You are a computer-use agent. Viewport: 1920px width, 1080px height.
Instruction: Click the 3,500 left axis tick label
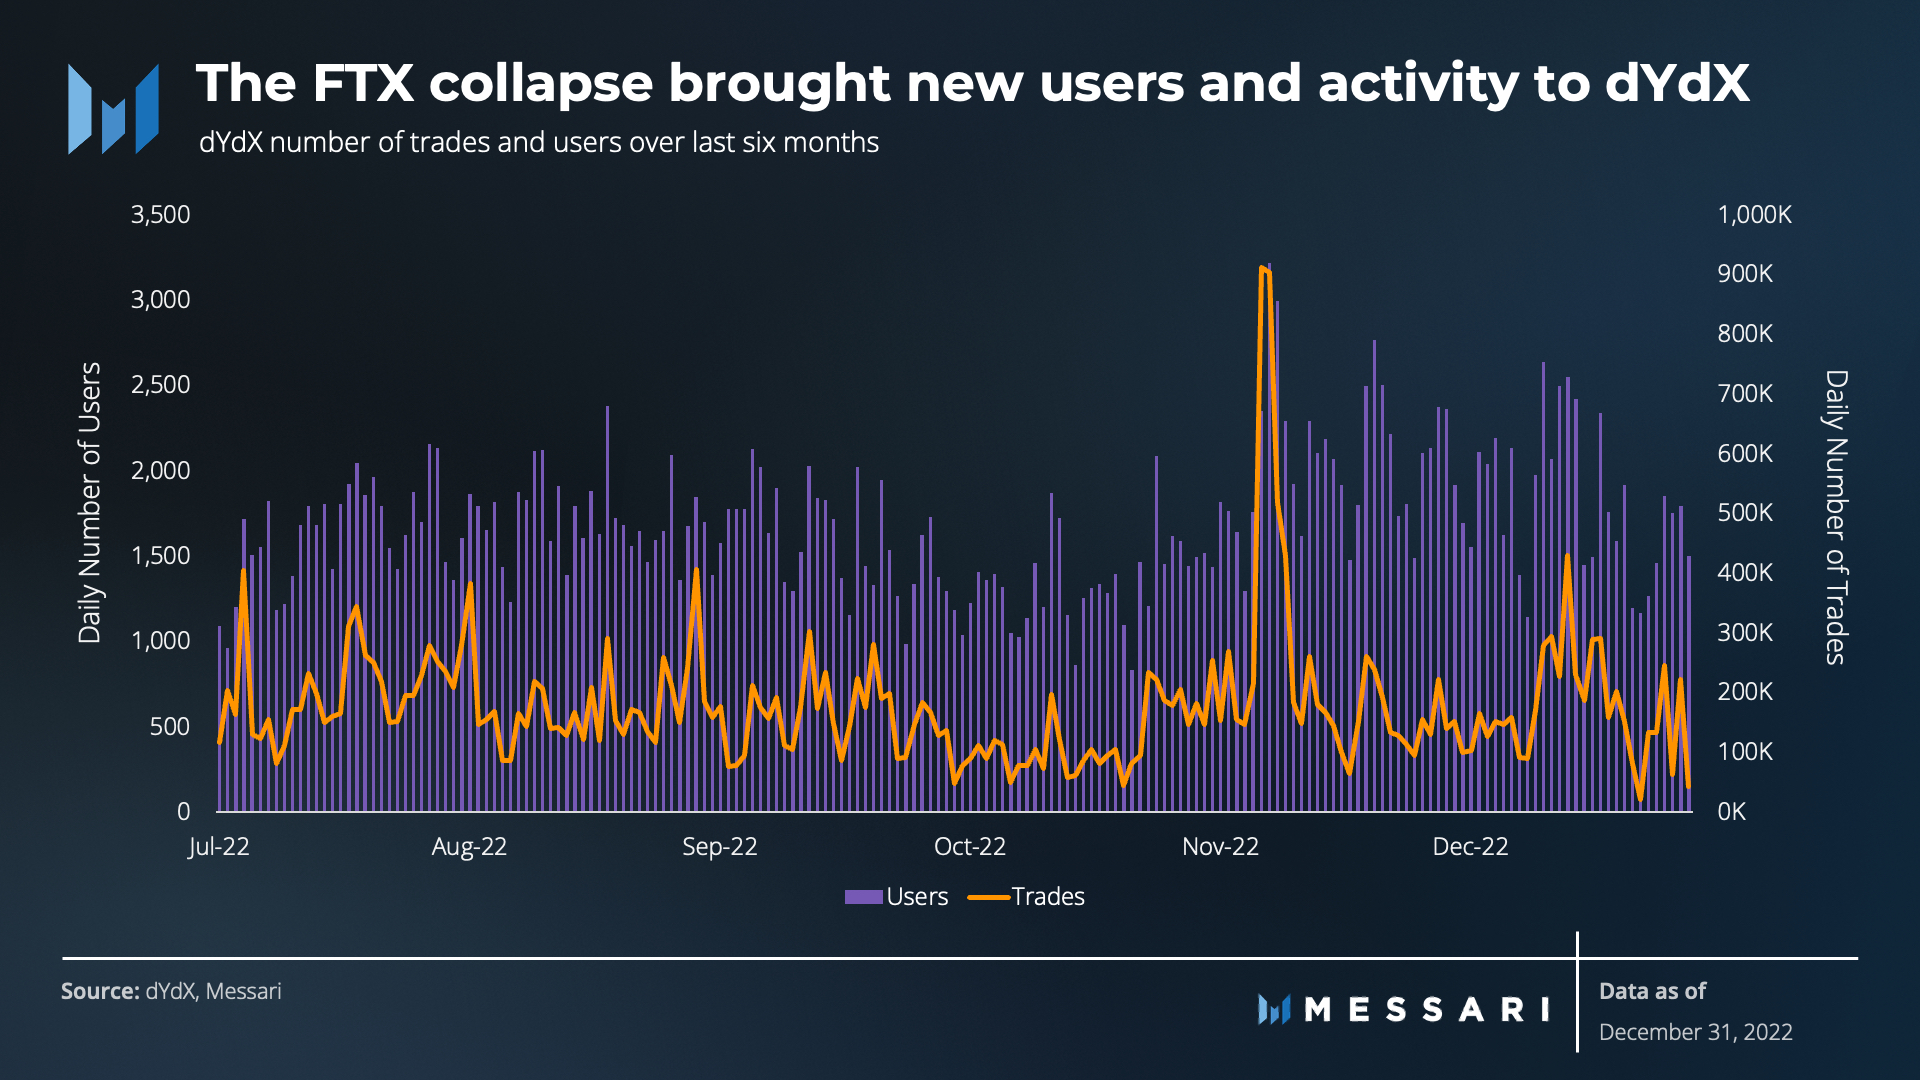click(x=160, y=215)
